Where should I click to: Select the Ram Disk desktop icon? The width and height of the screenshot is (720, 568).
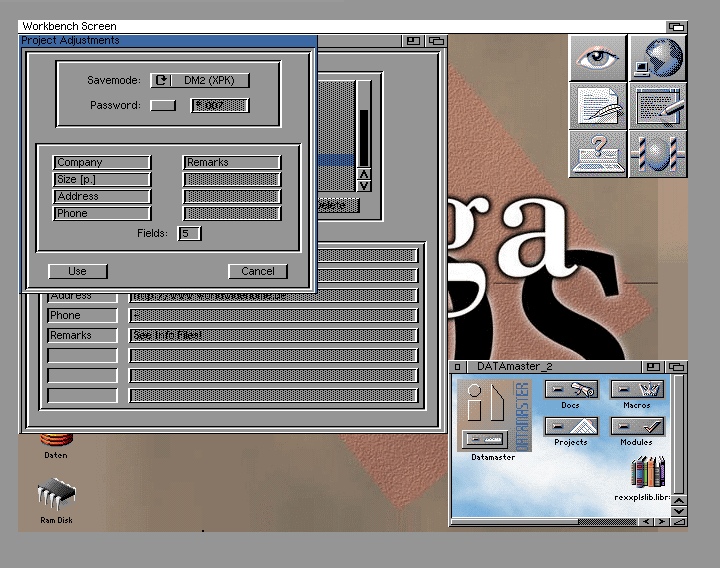[x=56, y=495]
